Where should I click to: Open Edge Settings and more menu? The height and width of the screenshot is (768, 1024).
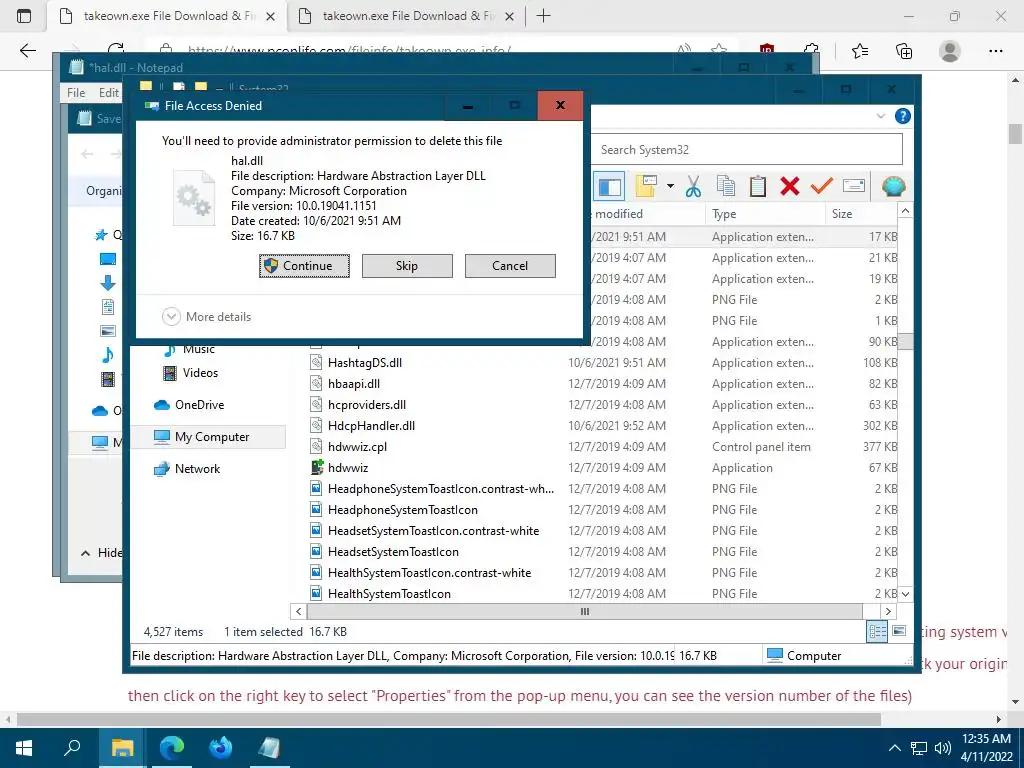pos(995,50)
